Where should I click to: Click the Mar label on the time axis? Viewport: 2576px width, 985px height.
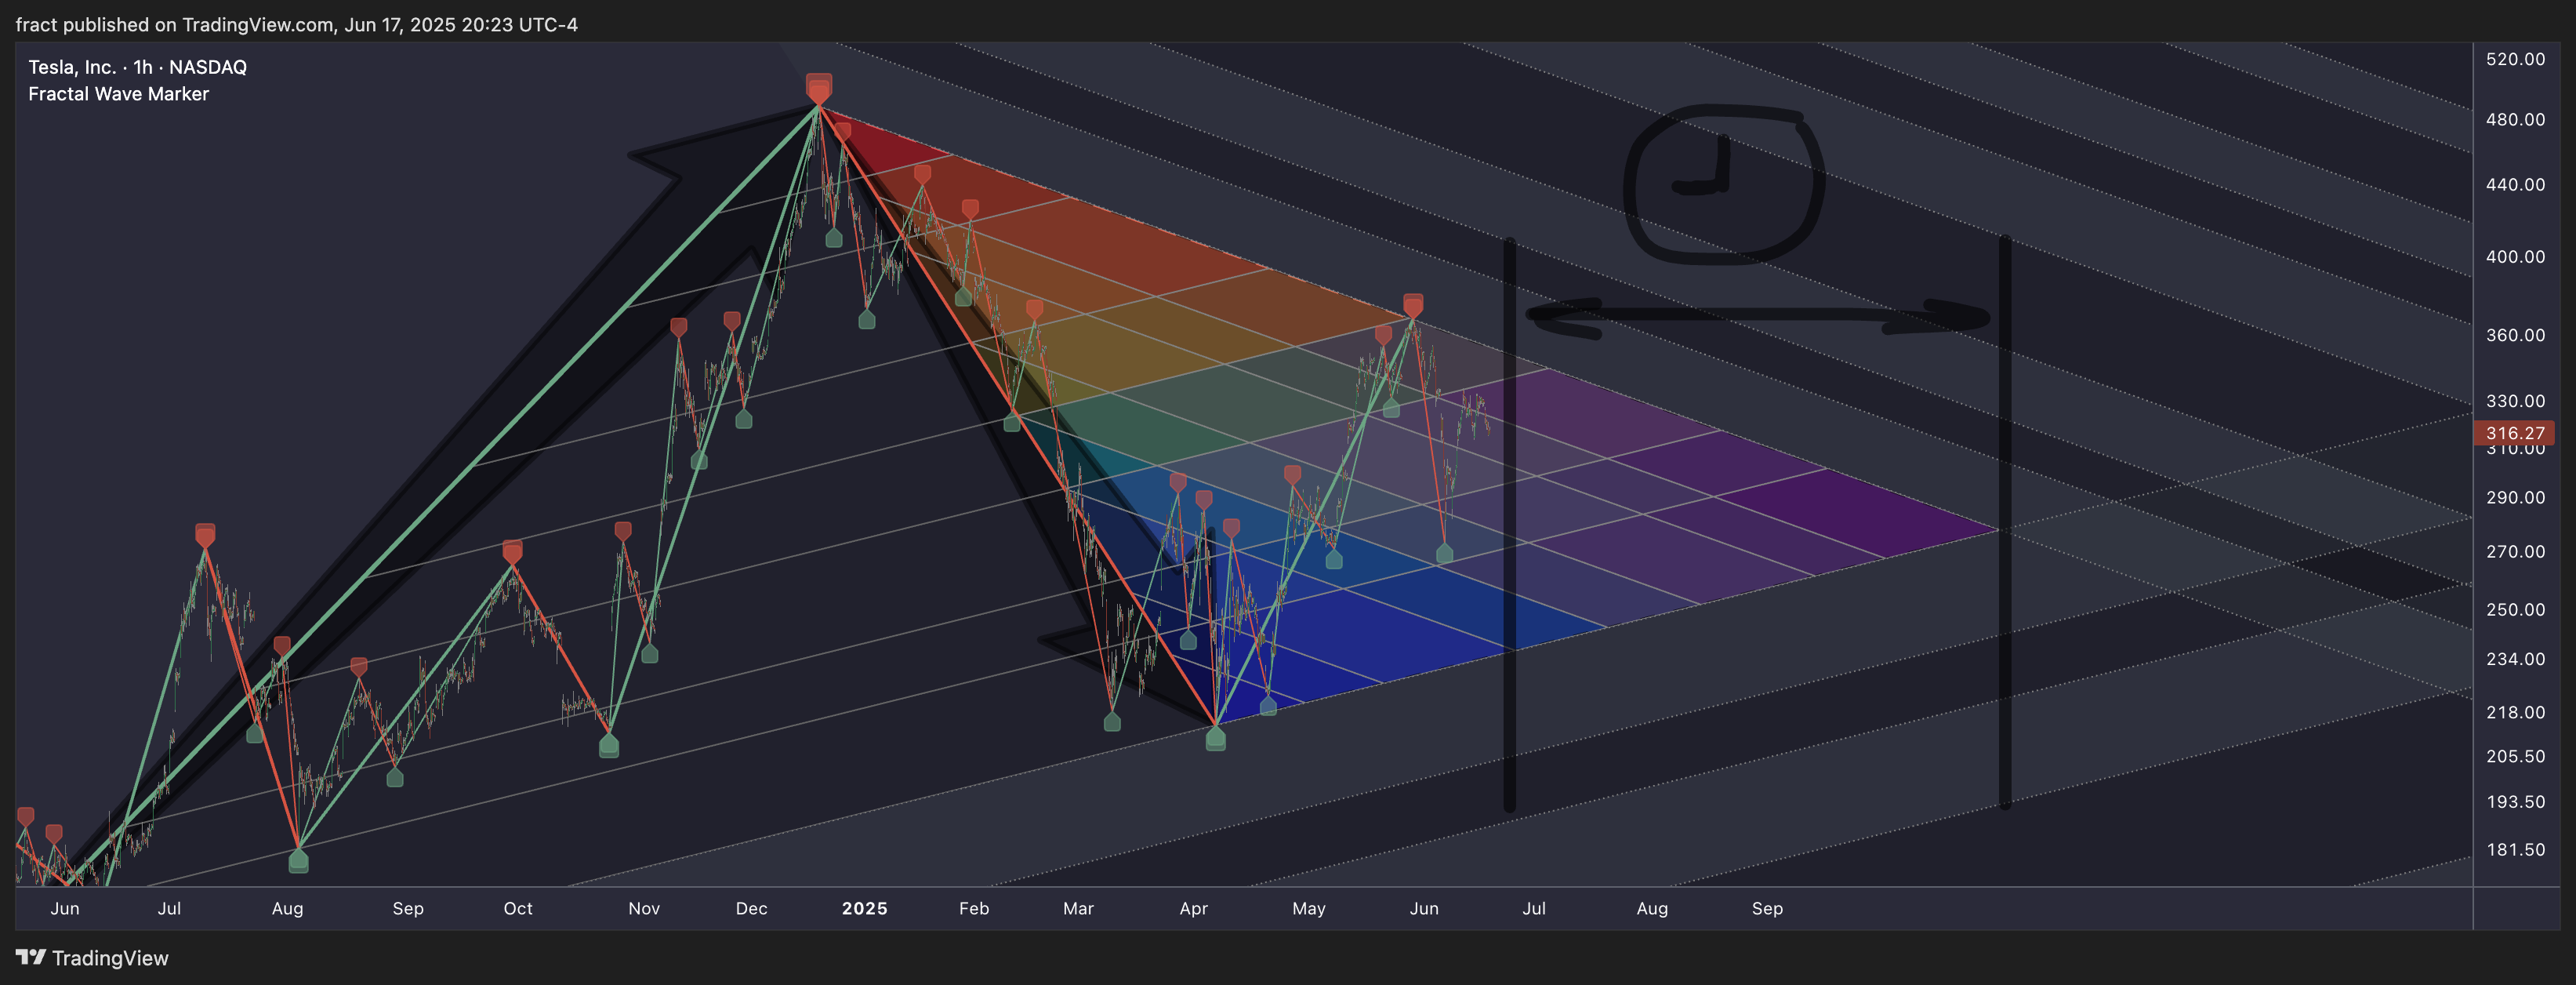point(1078,908)
